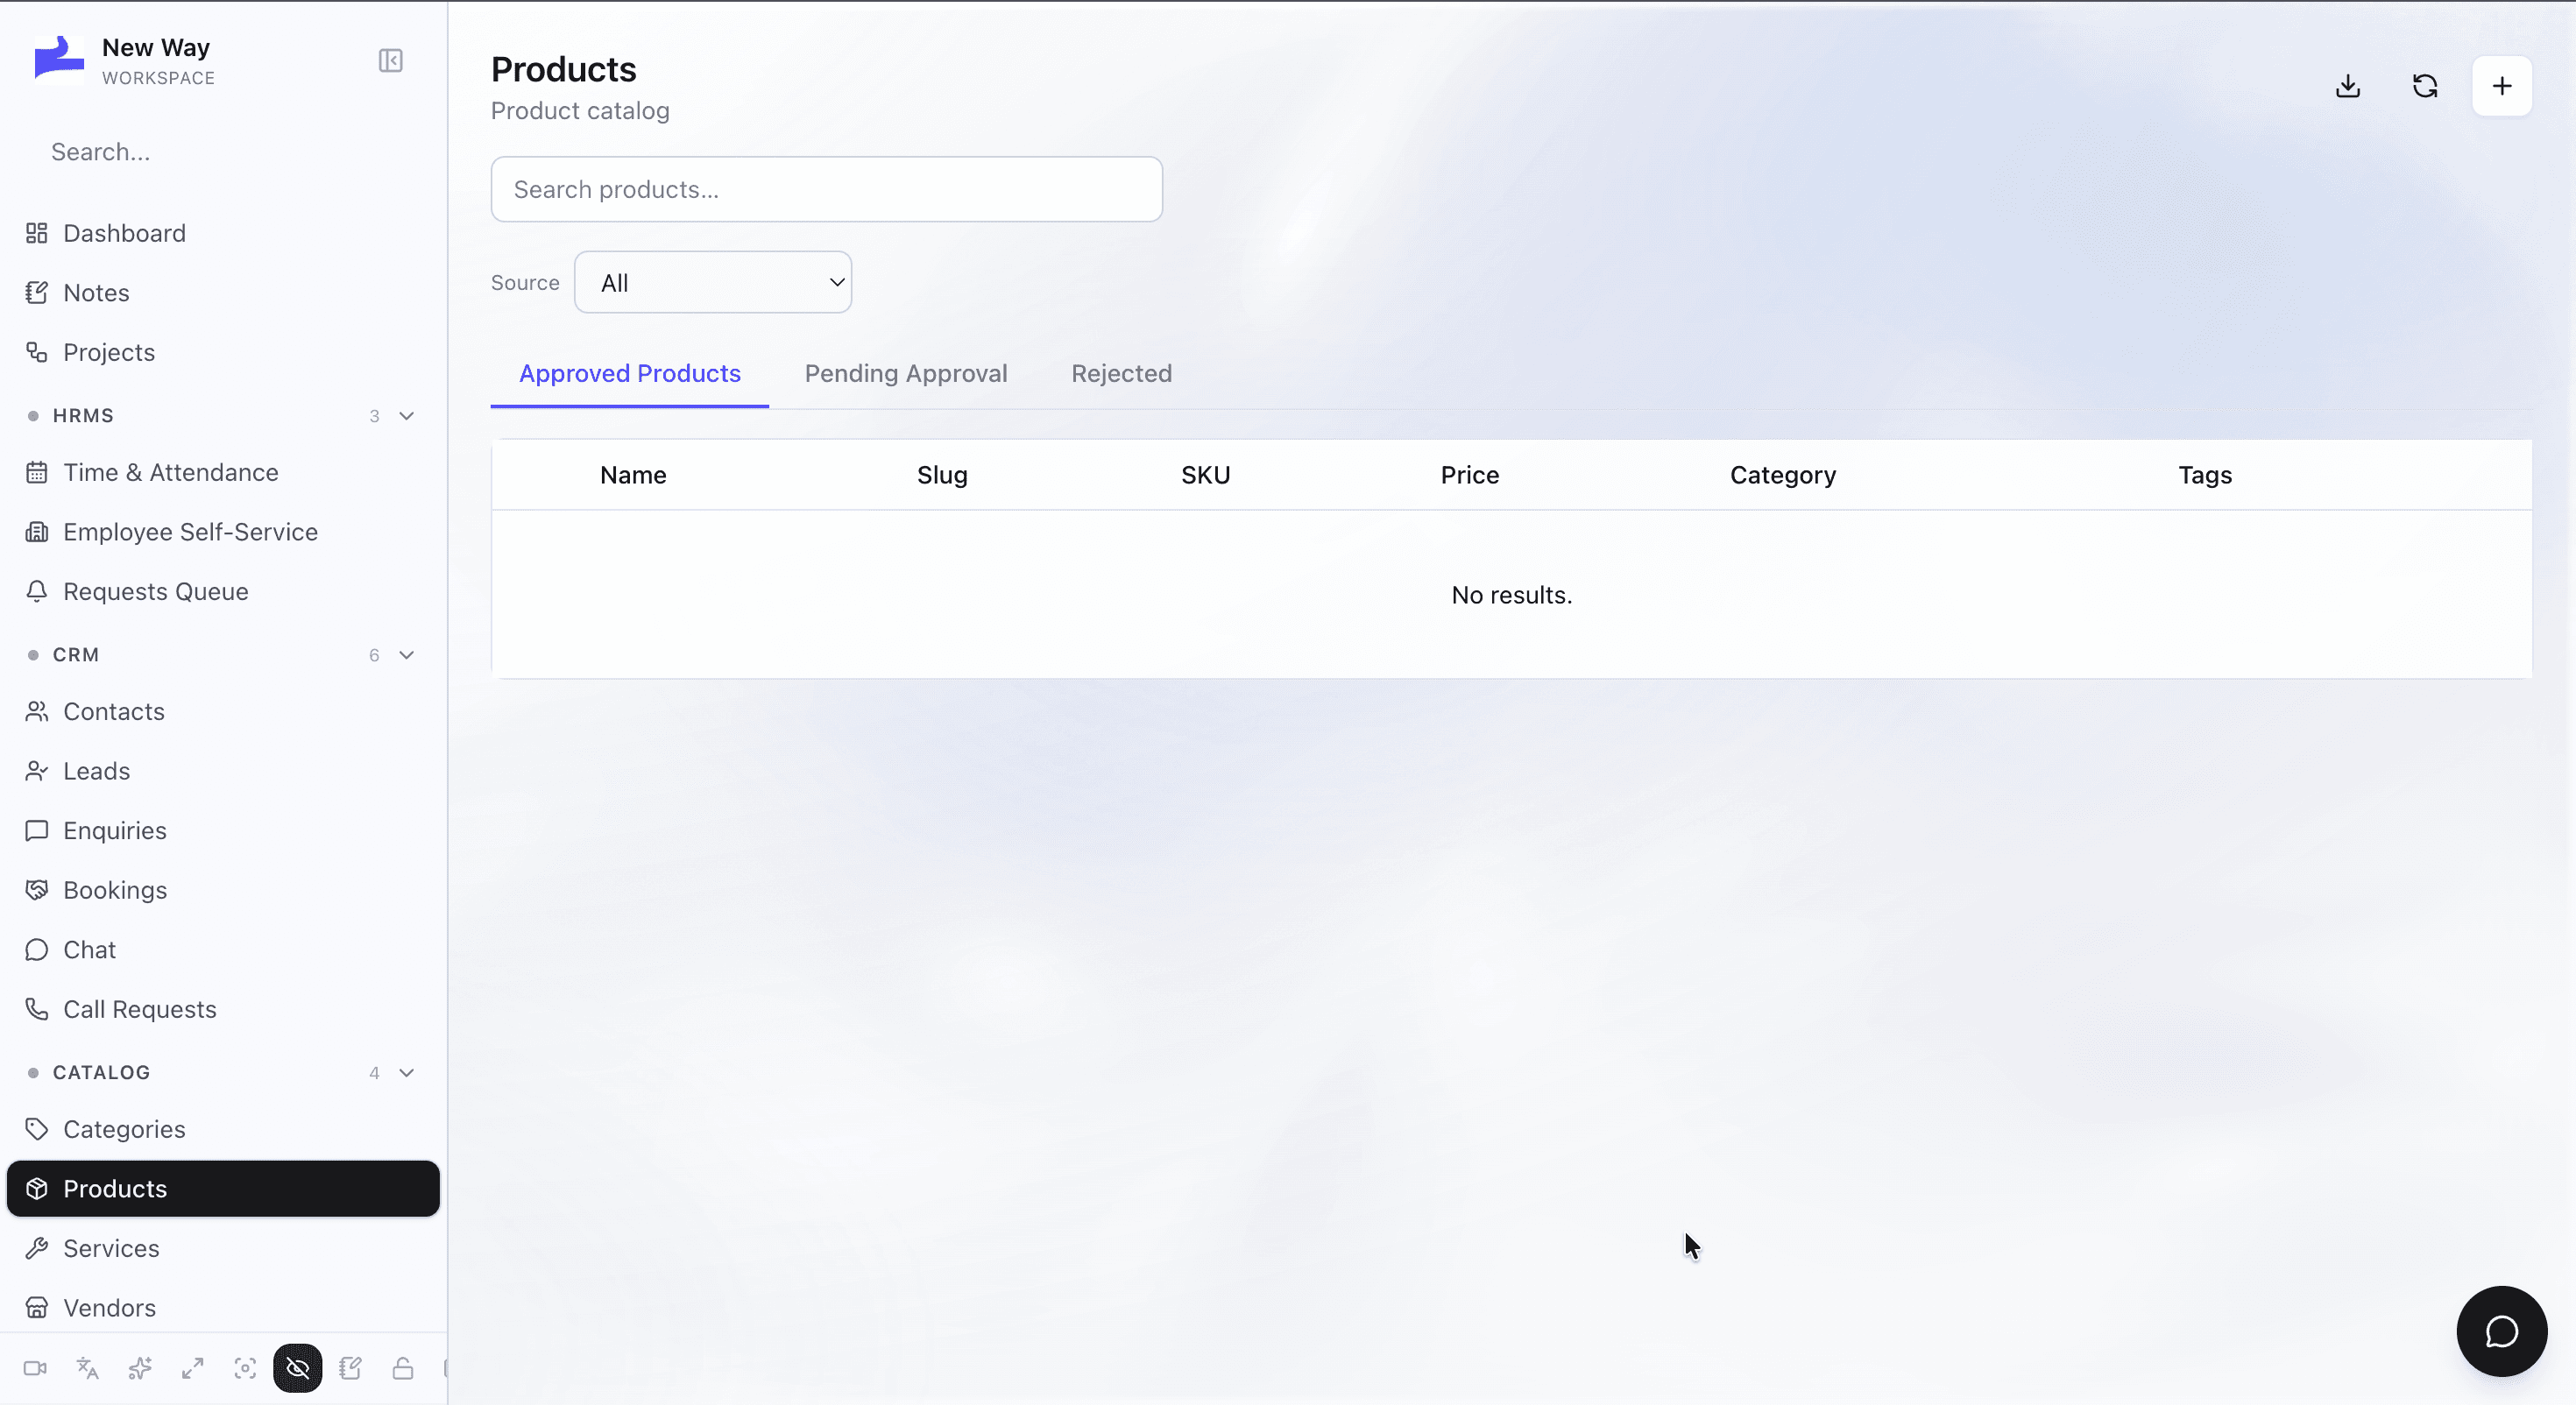Collapse the CRM section chevron

407,655
